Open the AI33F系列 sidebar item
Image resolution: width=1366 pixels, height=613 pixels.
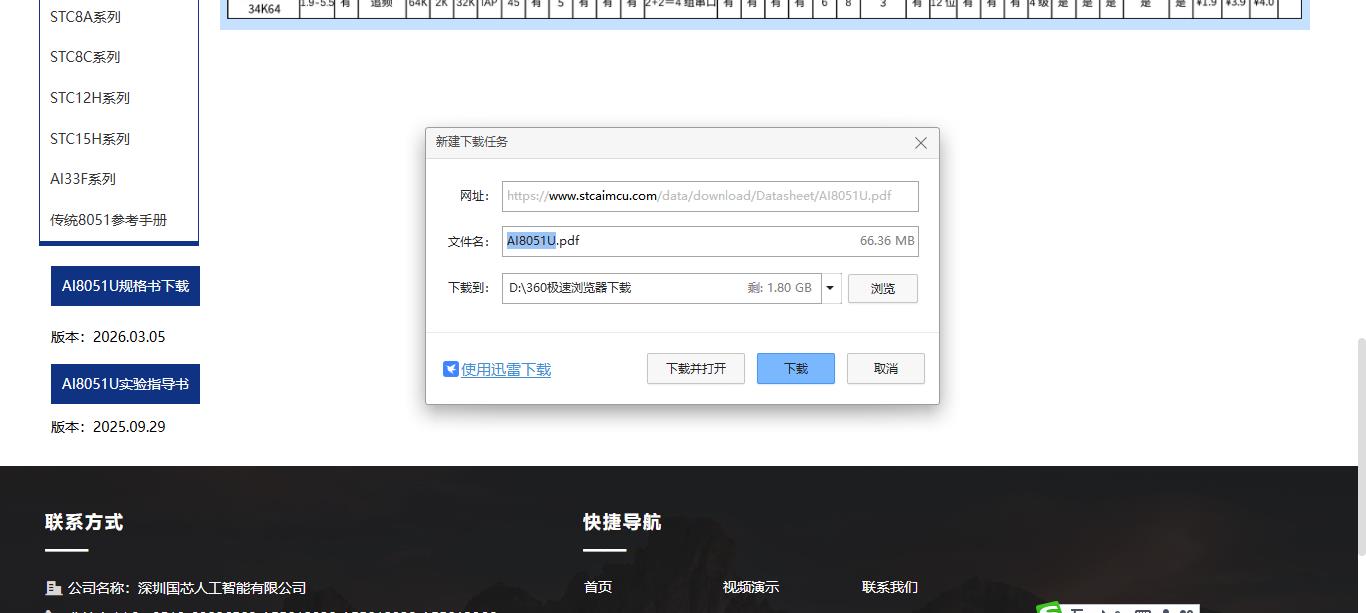click(83, 179)
